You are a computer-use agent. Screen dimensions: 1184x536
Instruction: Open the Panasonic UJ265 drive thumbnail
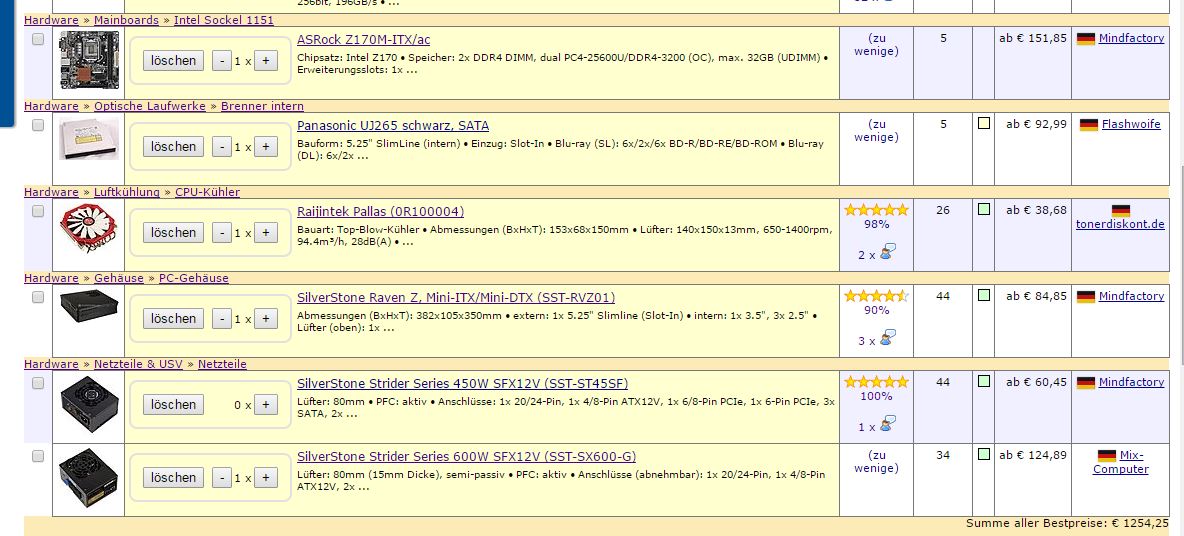[89, 139]
